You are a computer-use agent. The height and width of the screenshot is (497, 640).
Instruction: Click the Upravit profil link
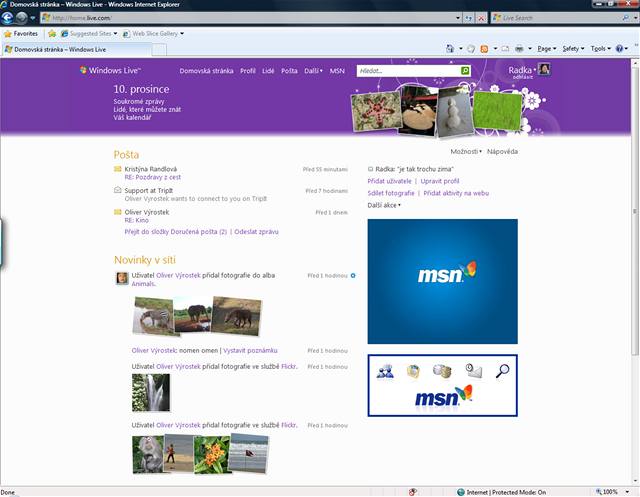point(440,181)
